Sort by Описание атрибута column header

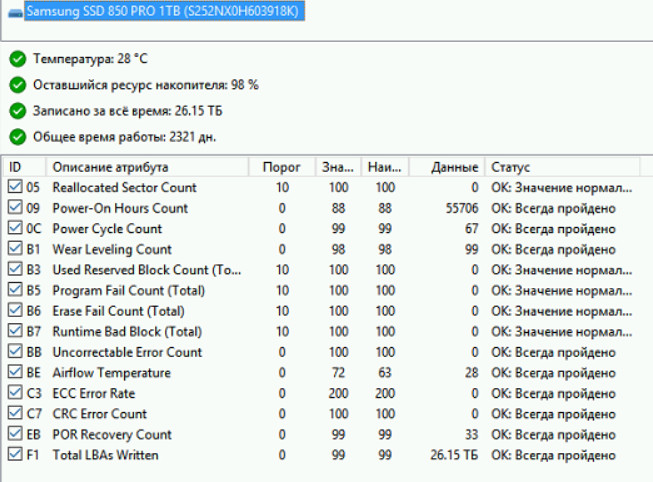tap(110, 167)
